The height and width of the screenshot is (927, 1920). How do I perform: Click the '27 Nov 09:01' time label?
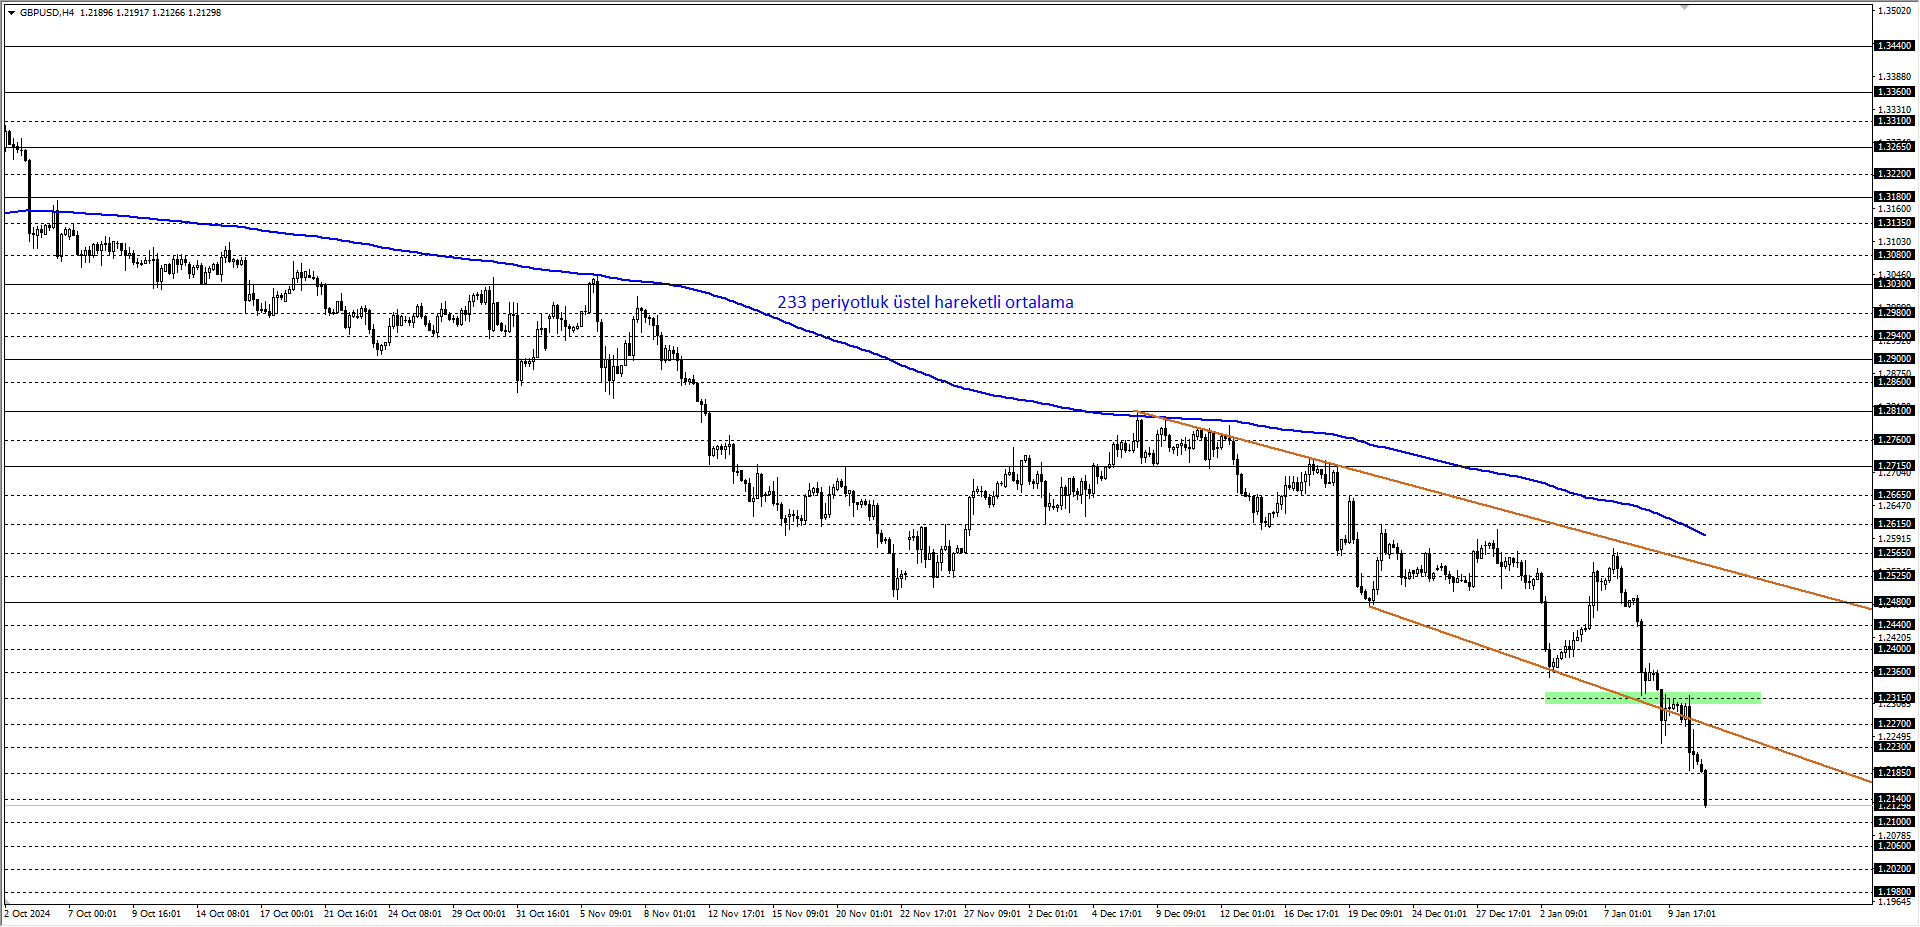click(992, 914)
